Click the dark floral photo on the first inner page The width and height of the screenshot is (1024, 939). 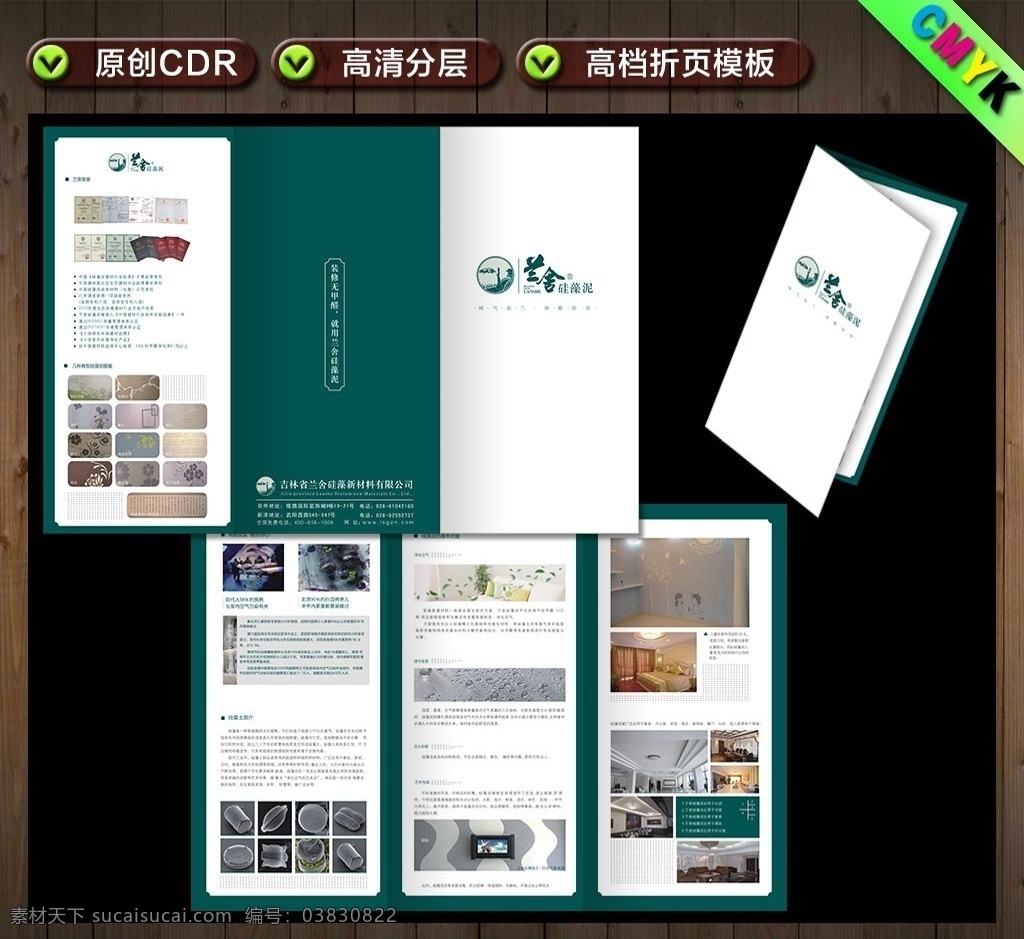(334, 567)
